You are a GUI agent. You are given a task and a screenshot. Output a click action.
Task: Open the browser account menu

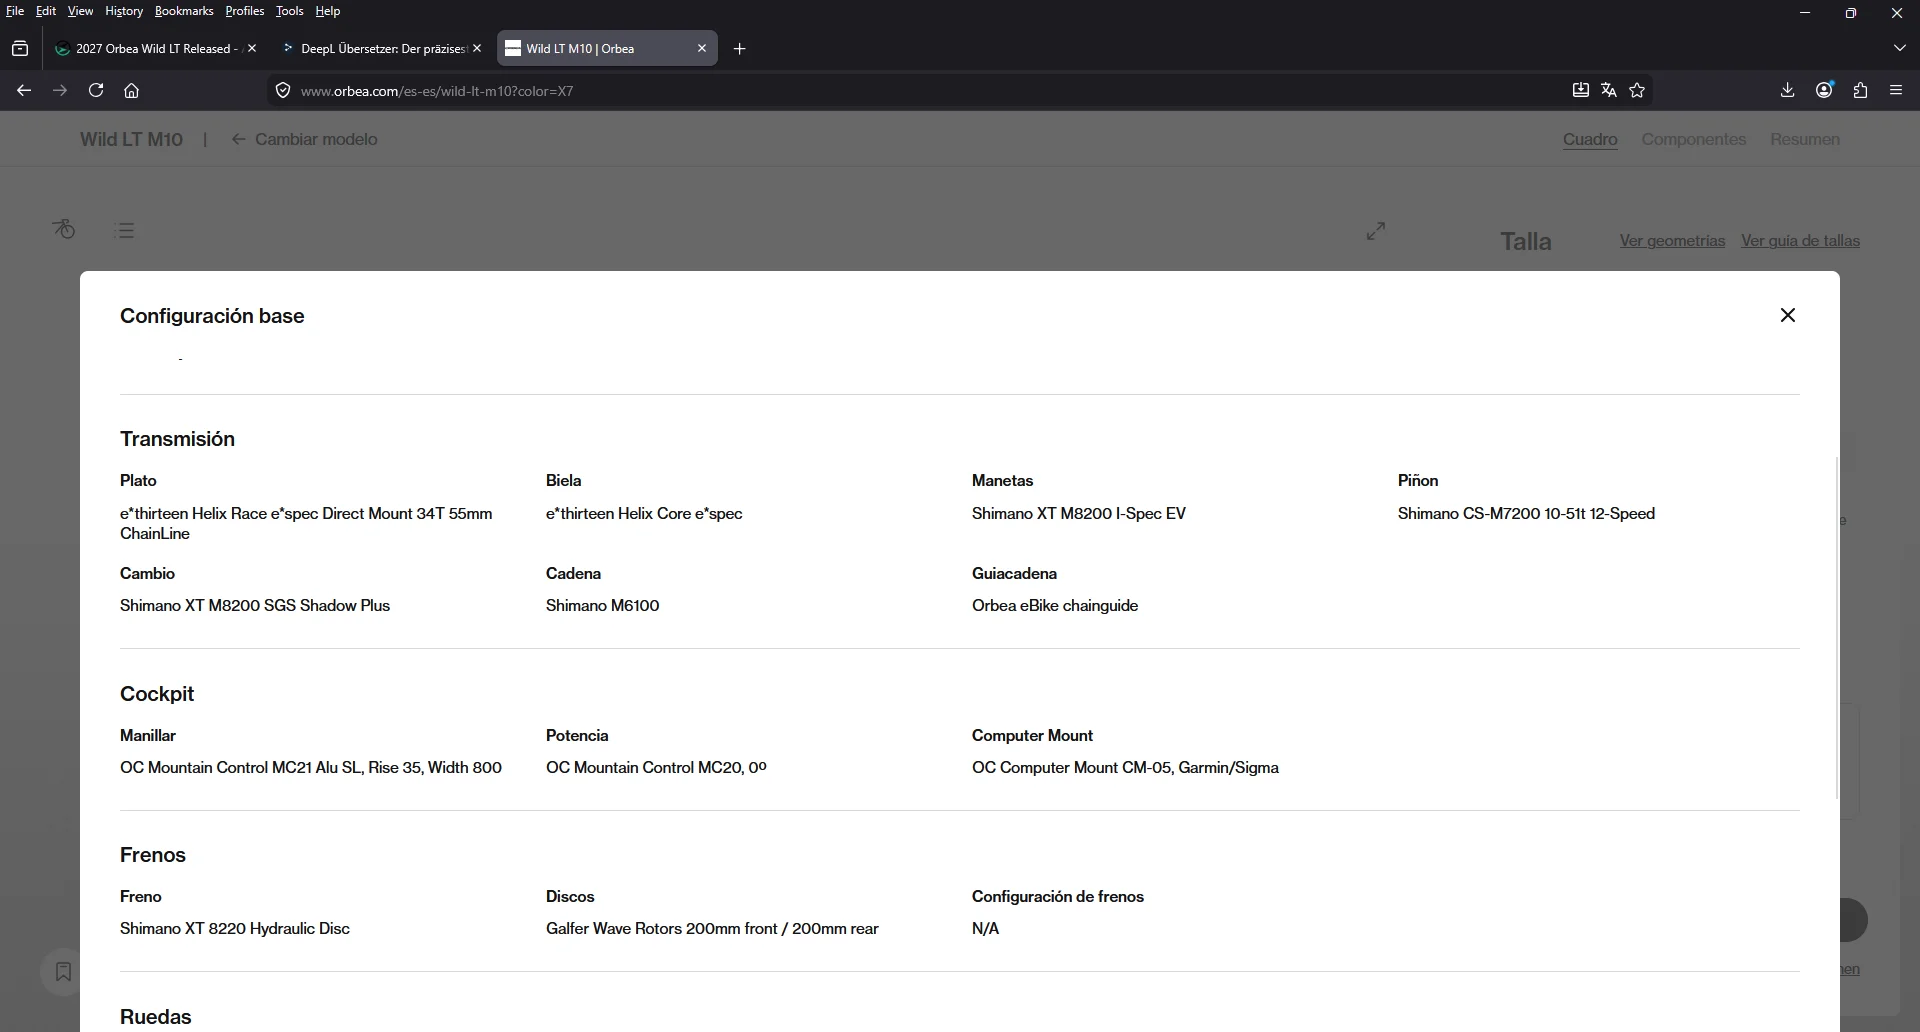tap(1824, 91)
